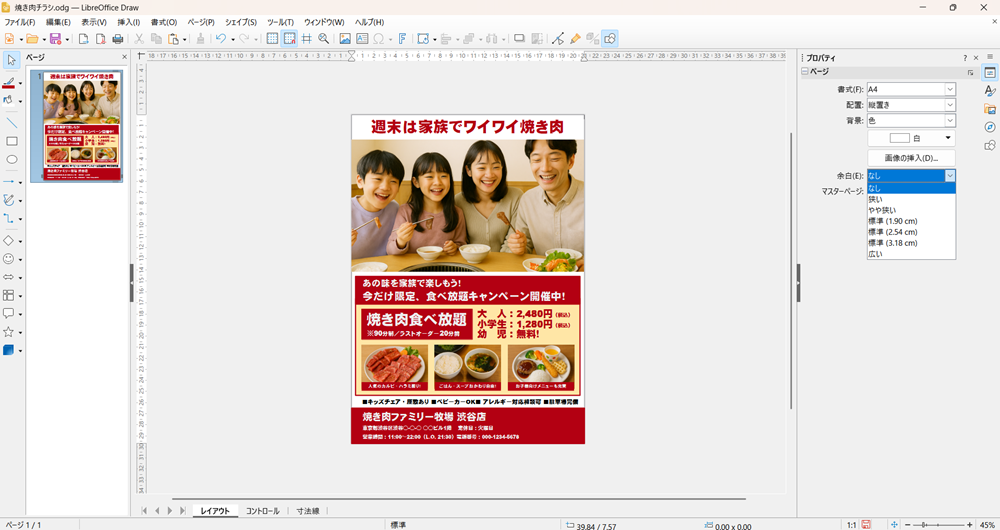Open the white background color picker dropdown
The width and height of the screenshot is (1000, 530).
tap(911, 138)
